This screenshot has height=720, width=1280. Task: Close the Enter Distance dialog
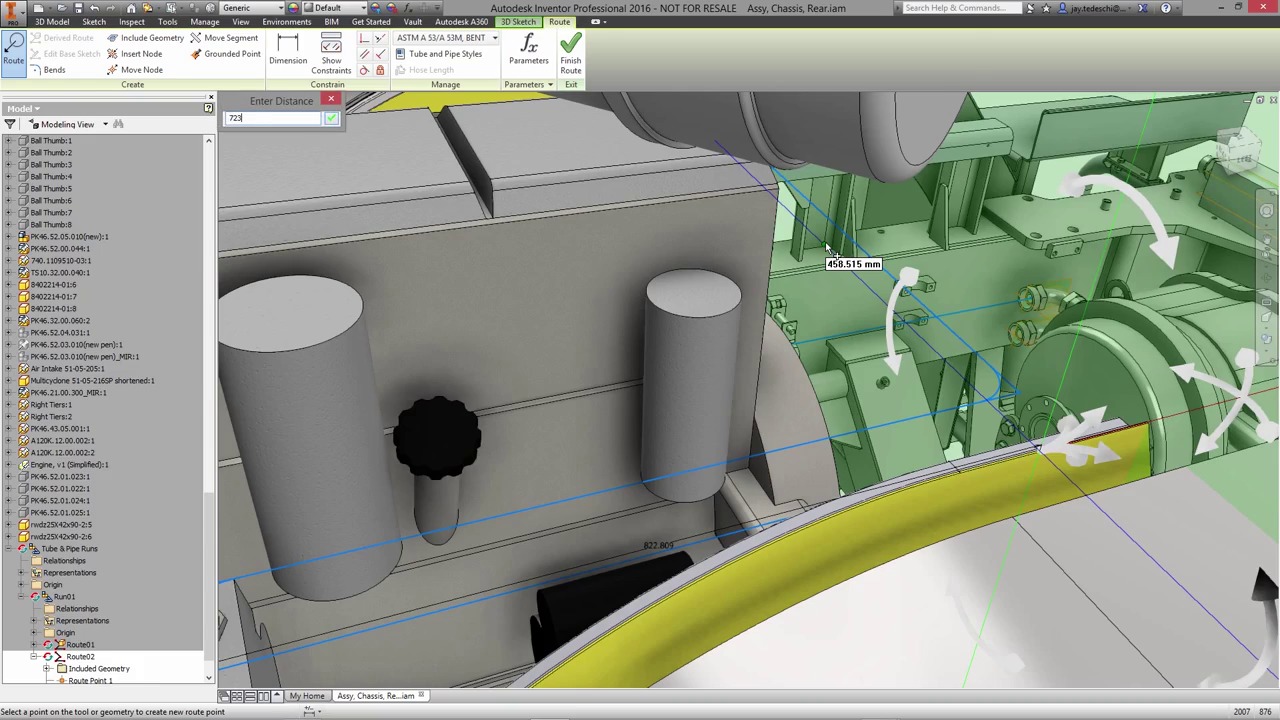click(331, 100)
